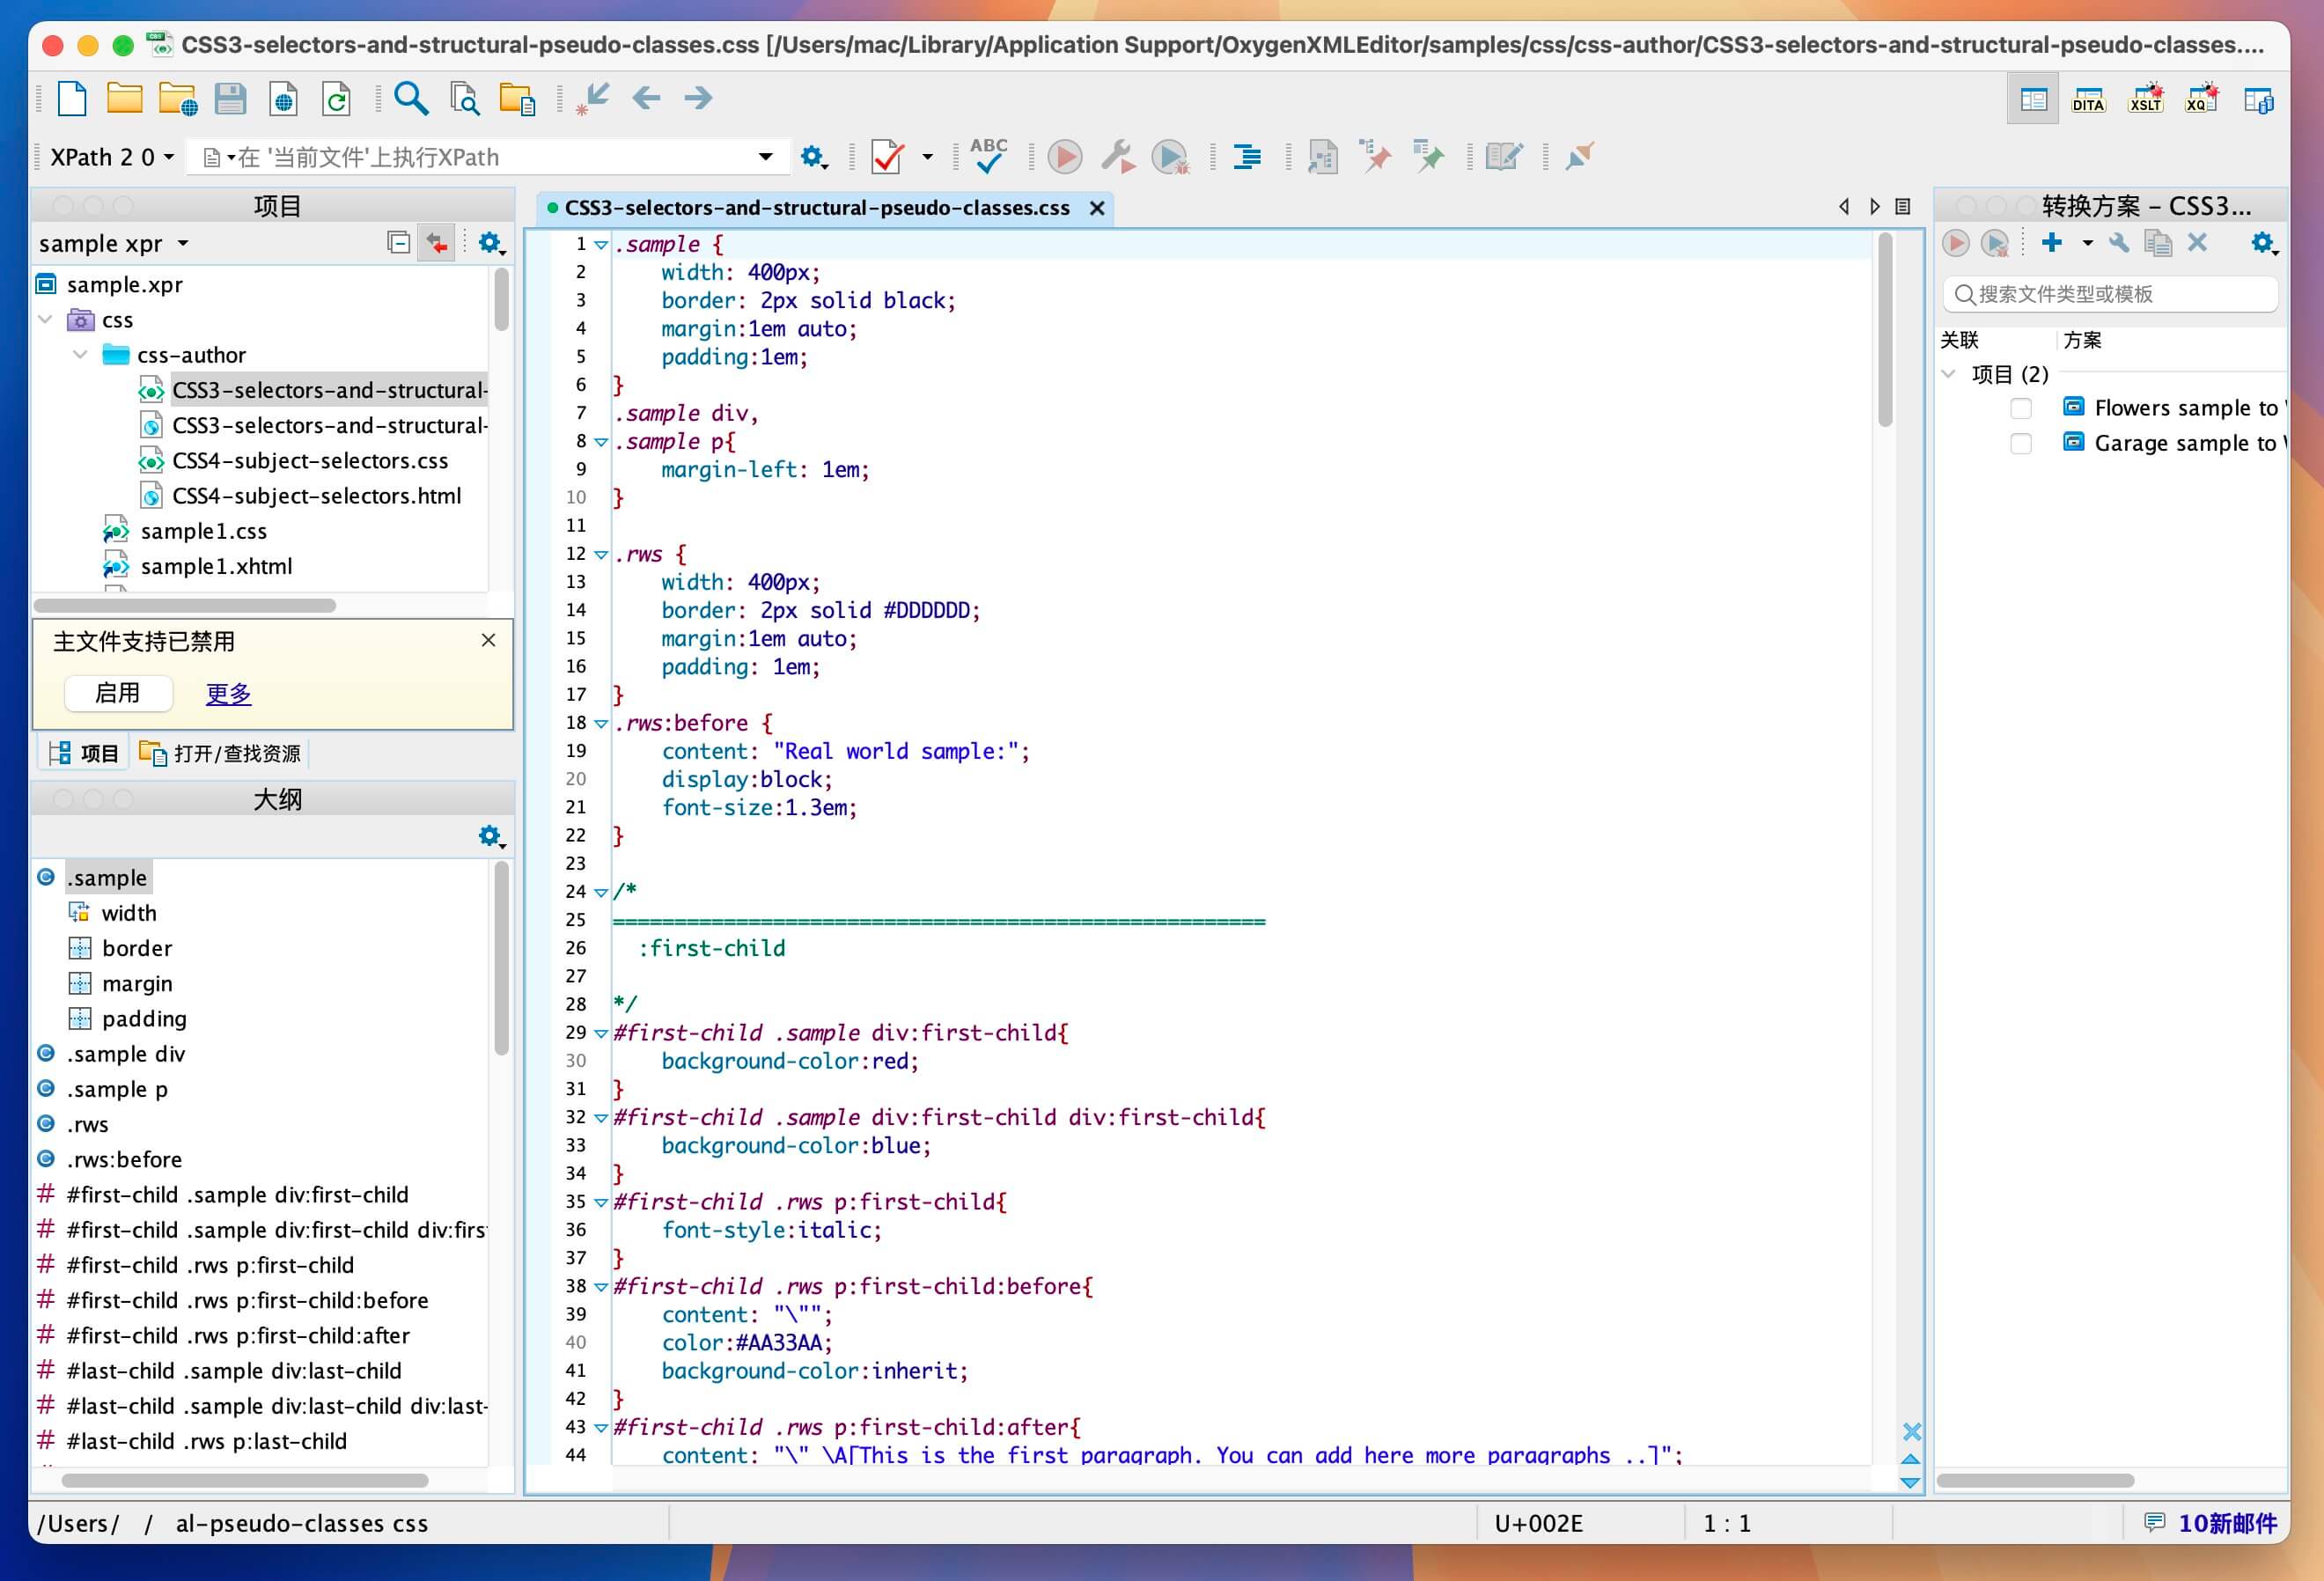Open the Find/Replace magnifier icon

pyautogui.click(x=411, y=99)
